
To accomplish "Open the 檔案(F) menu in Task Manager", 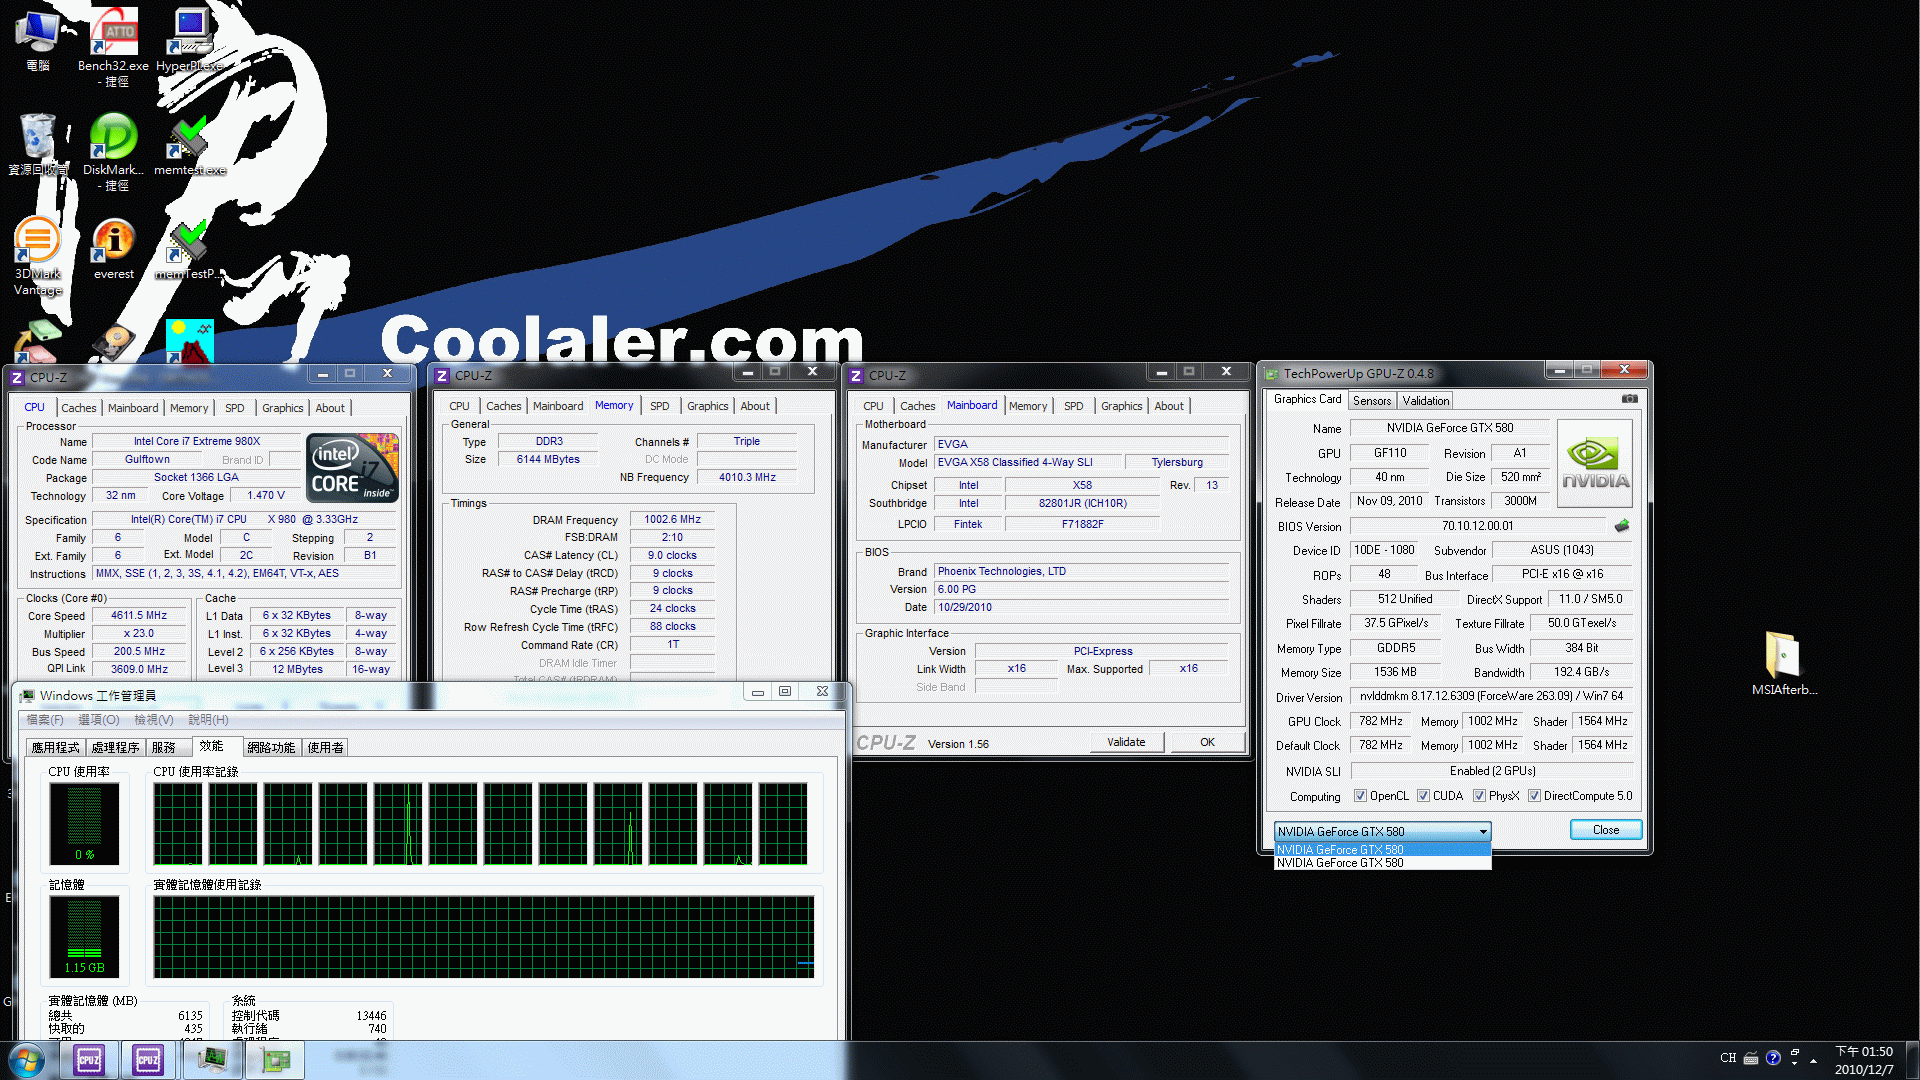I will pyautogui.click(x=45, y=720).
